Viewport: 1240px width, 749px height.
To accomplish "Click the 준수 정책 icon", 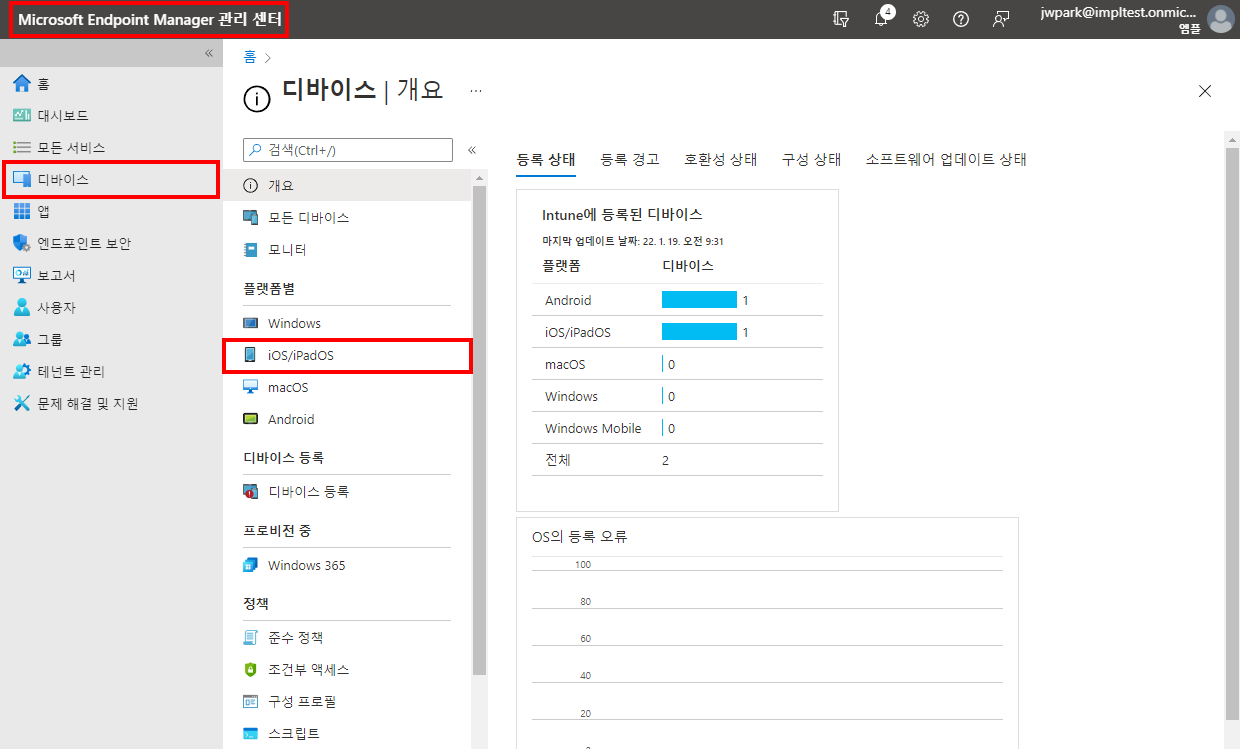I will [x=251, y=637].
